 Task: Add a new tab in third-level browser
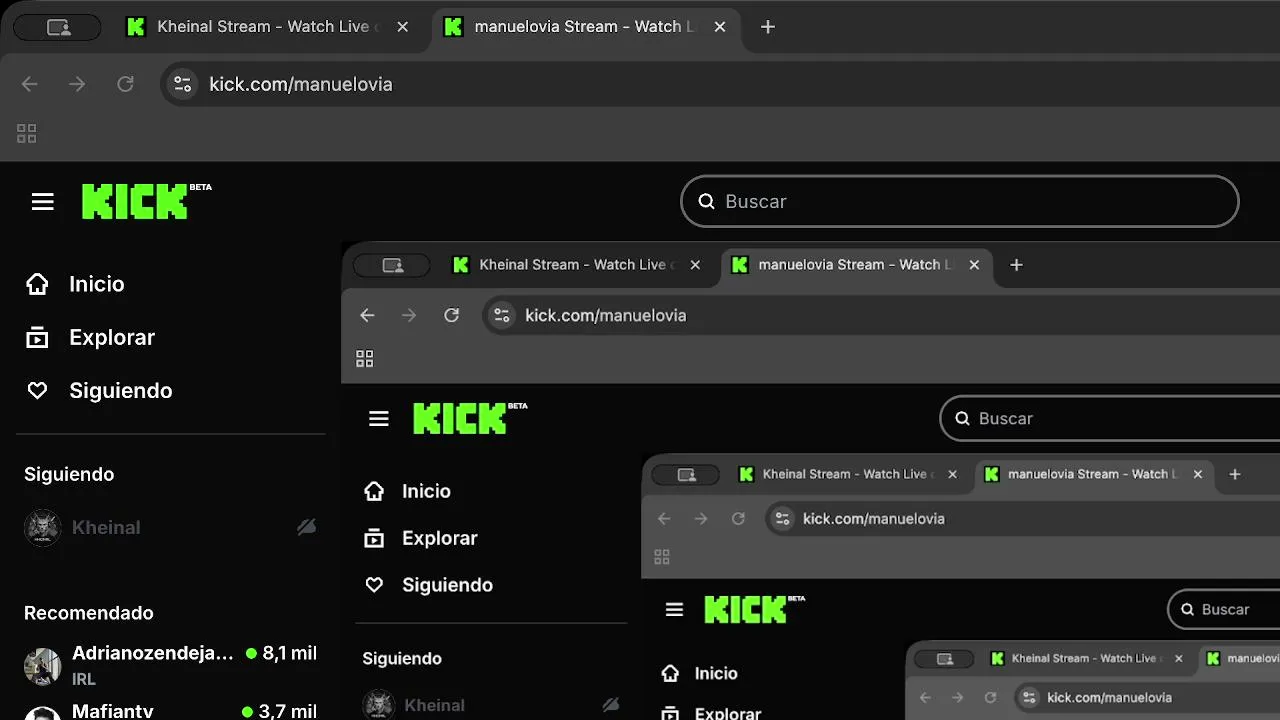(x=1235, y=474)
